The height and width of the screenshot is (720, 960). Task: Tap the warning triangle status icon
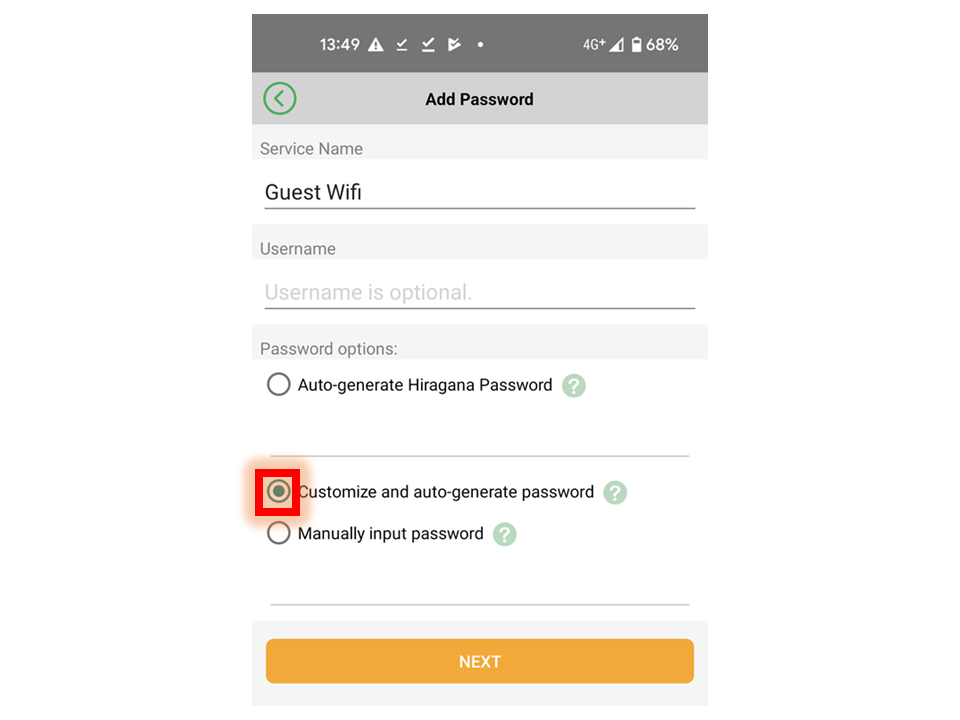click(x=375, y=45)
